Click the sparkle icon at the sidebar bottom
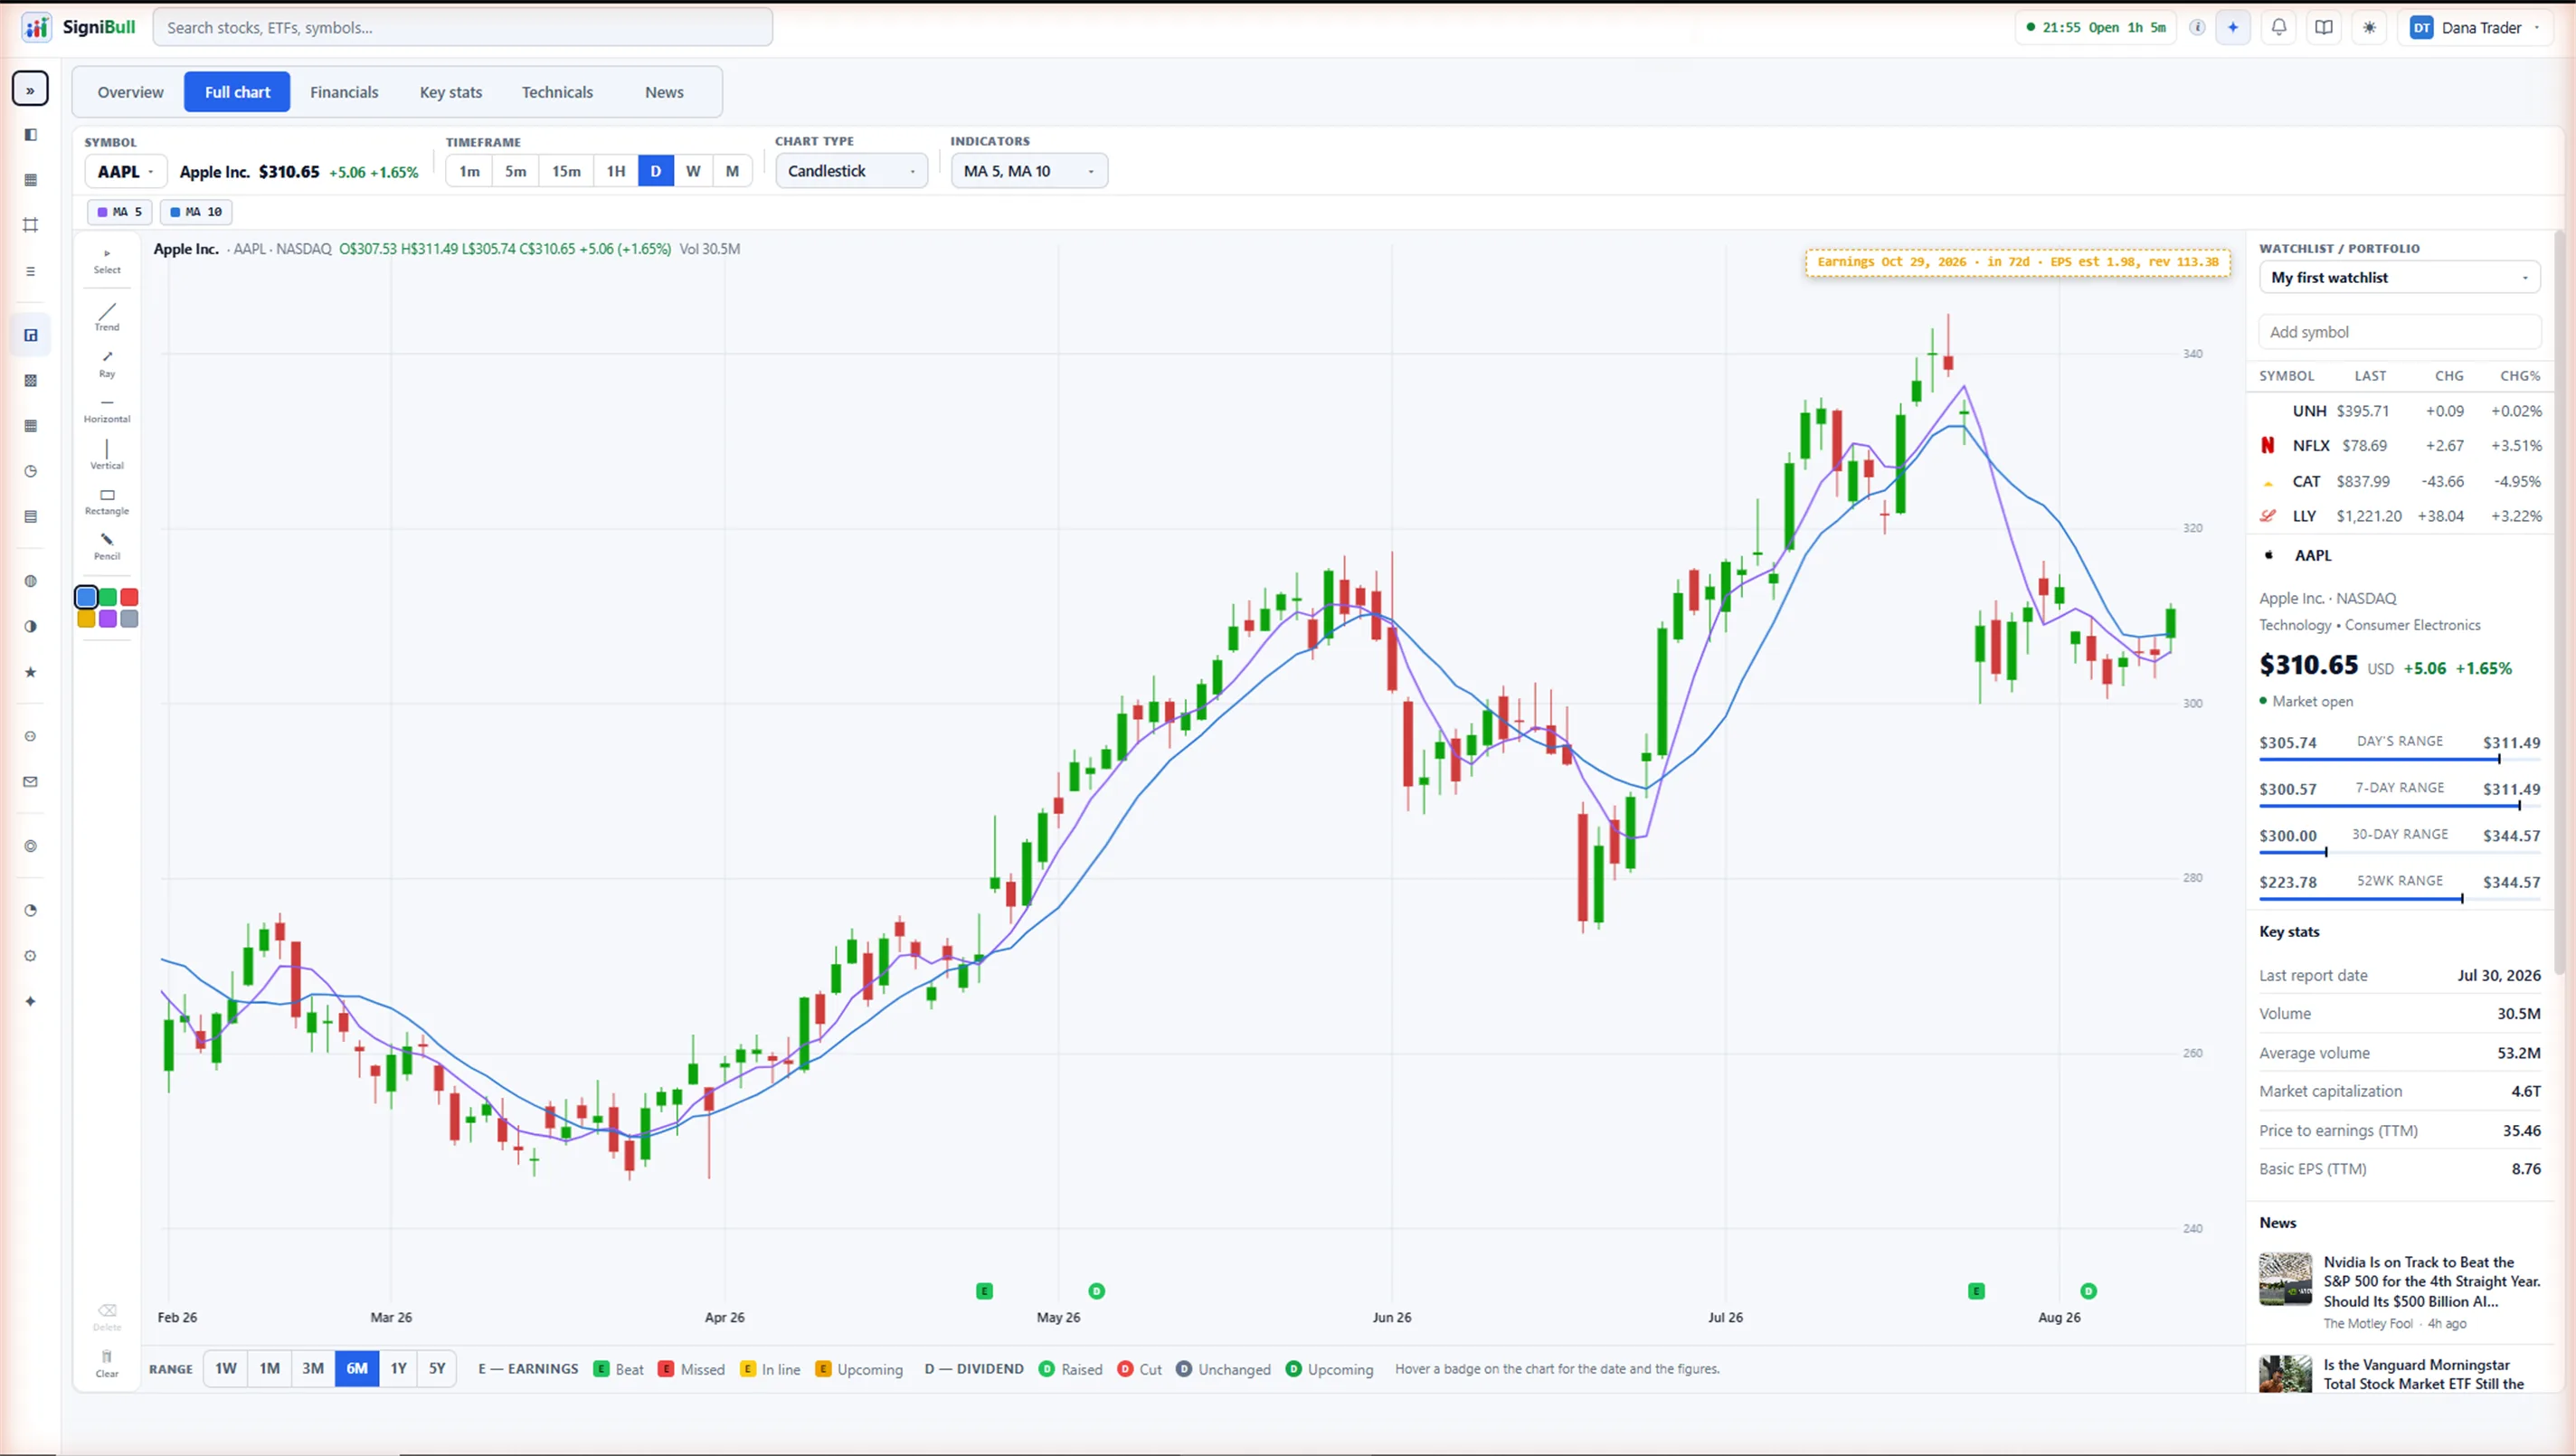 30,1001
